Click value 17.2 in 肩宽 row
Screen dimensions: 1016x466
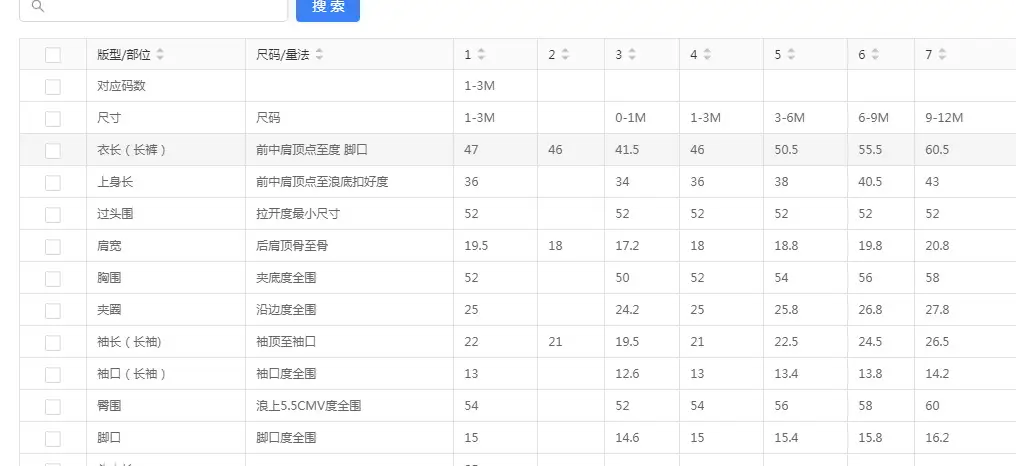627,246
